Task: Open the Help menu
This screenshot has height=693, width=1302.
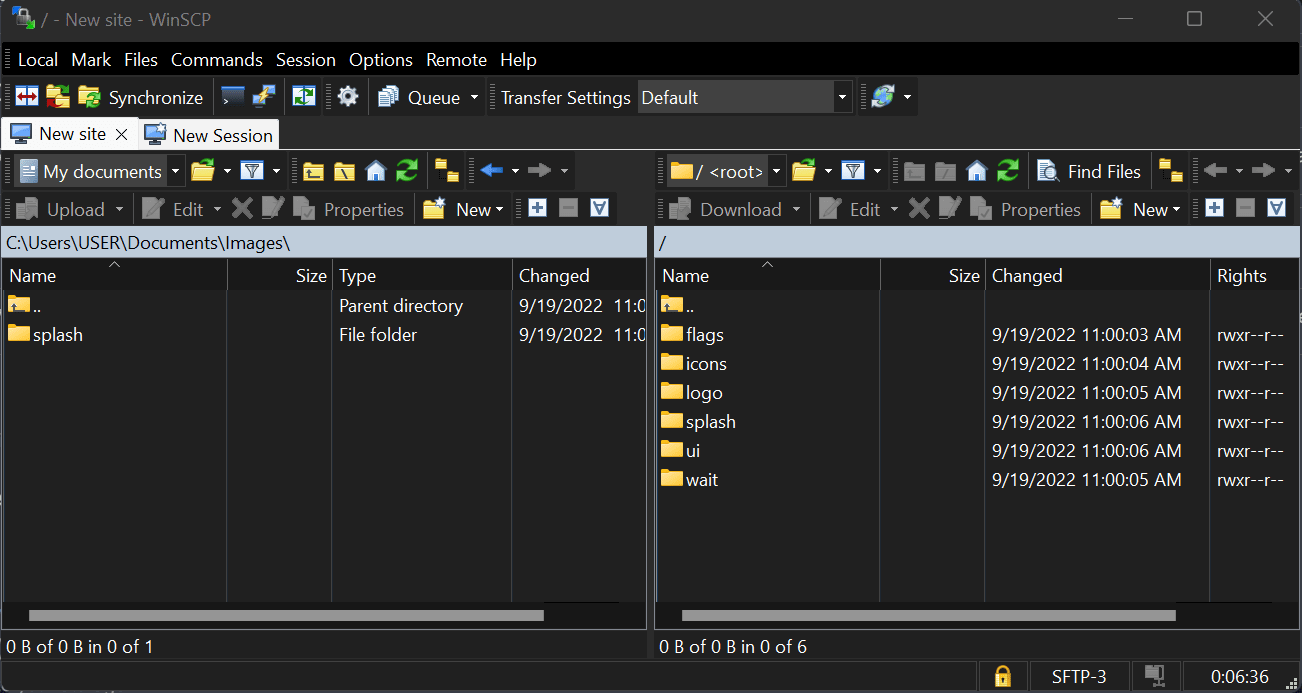Action: 518,60
